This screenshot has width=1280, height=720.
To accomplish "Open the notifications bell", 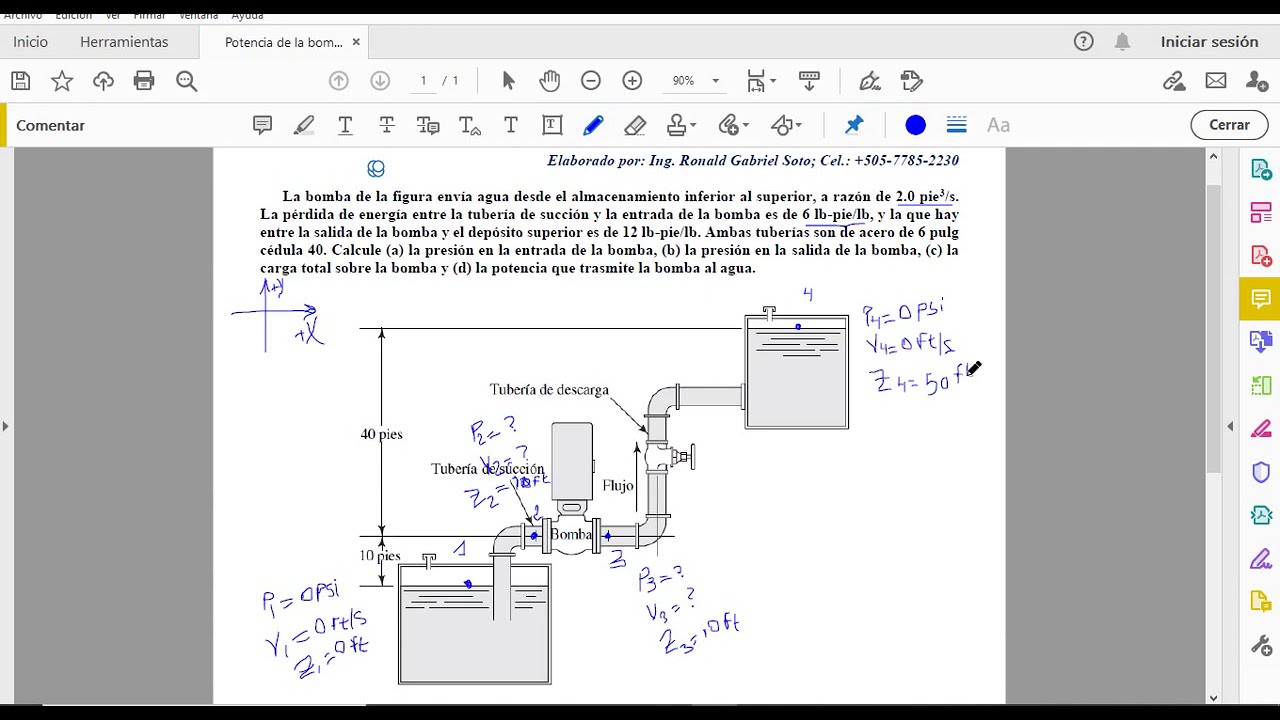I will pyautogui.click(x=1122, y=41).
